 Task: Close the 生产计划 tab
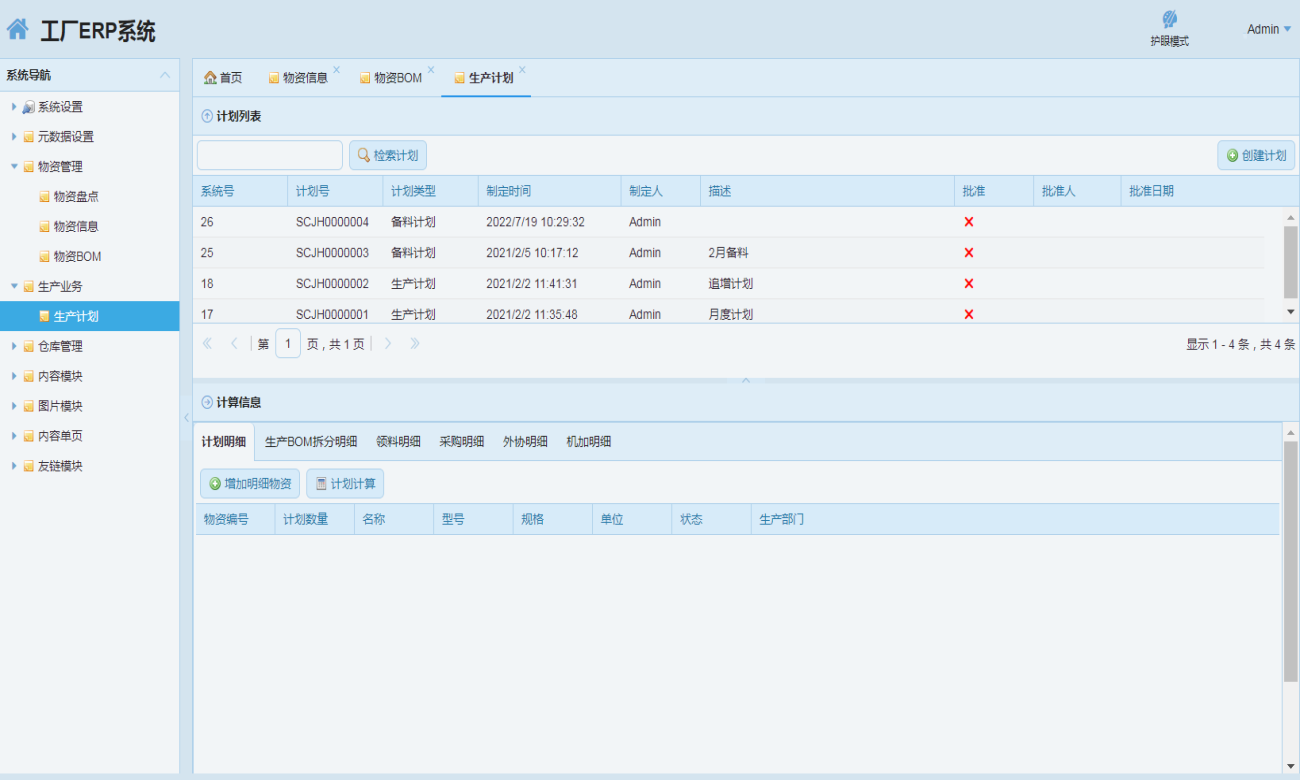pos(522,70)
